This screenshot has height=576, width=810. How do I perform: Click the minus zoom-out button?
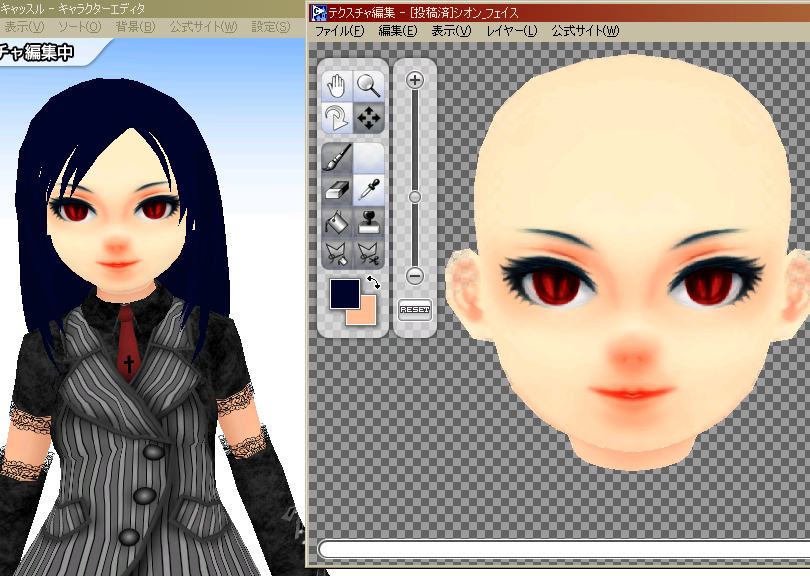[415, 276]
